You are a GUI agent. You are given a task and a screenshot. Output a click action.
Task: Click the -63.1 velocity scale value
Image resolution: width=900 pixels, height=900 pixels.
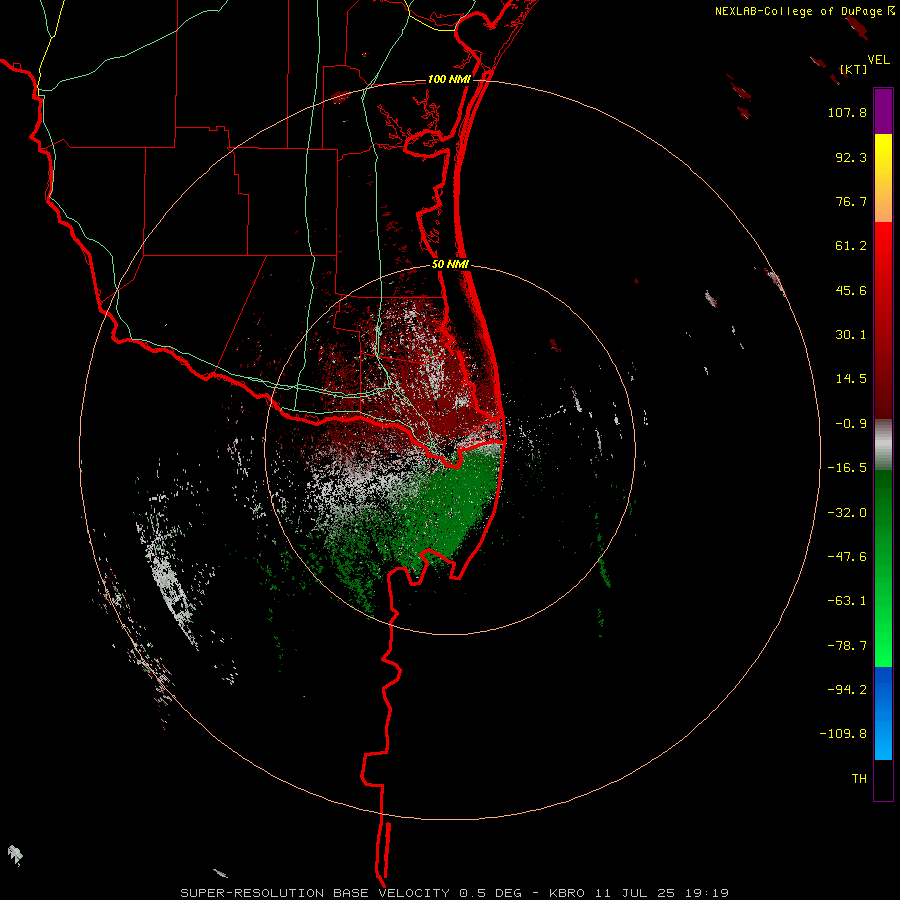click(847, 601)
